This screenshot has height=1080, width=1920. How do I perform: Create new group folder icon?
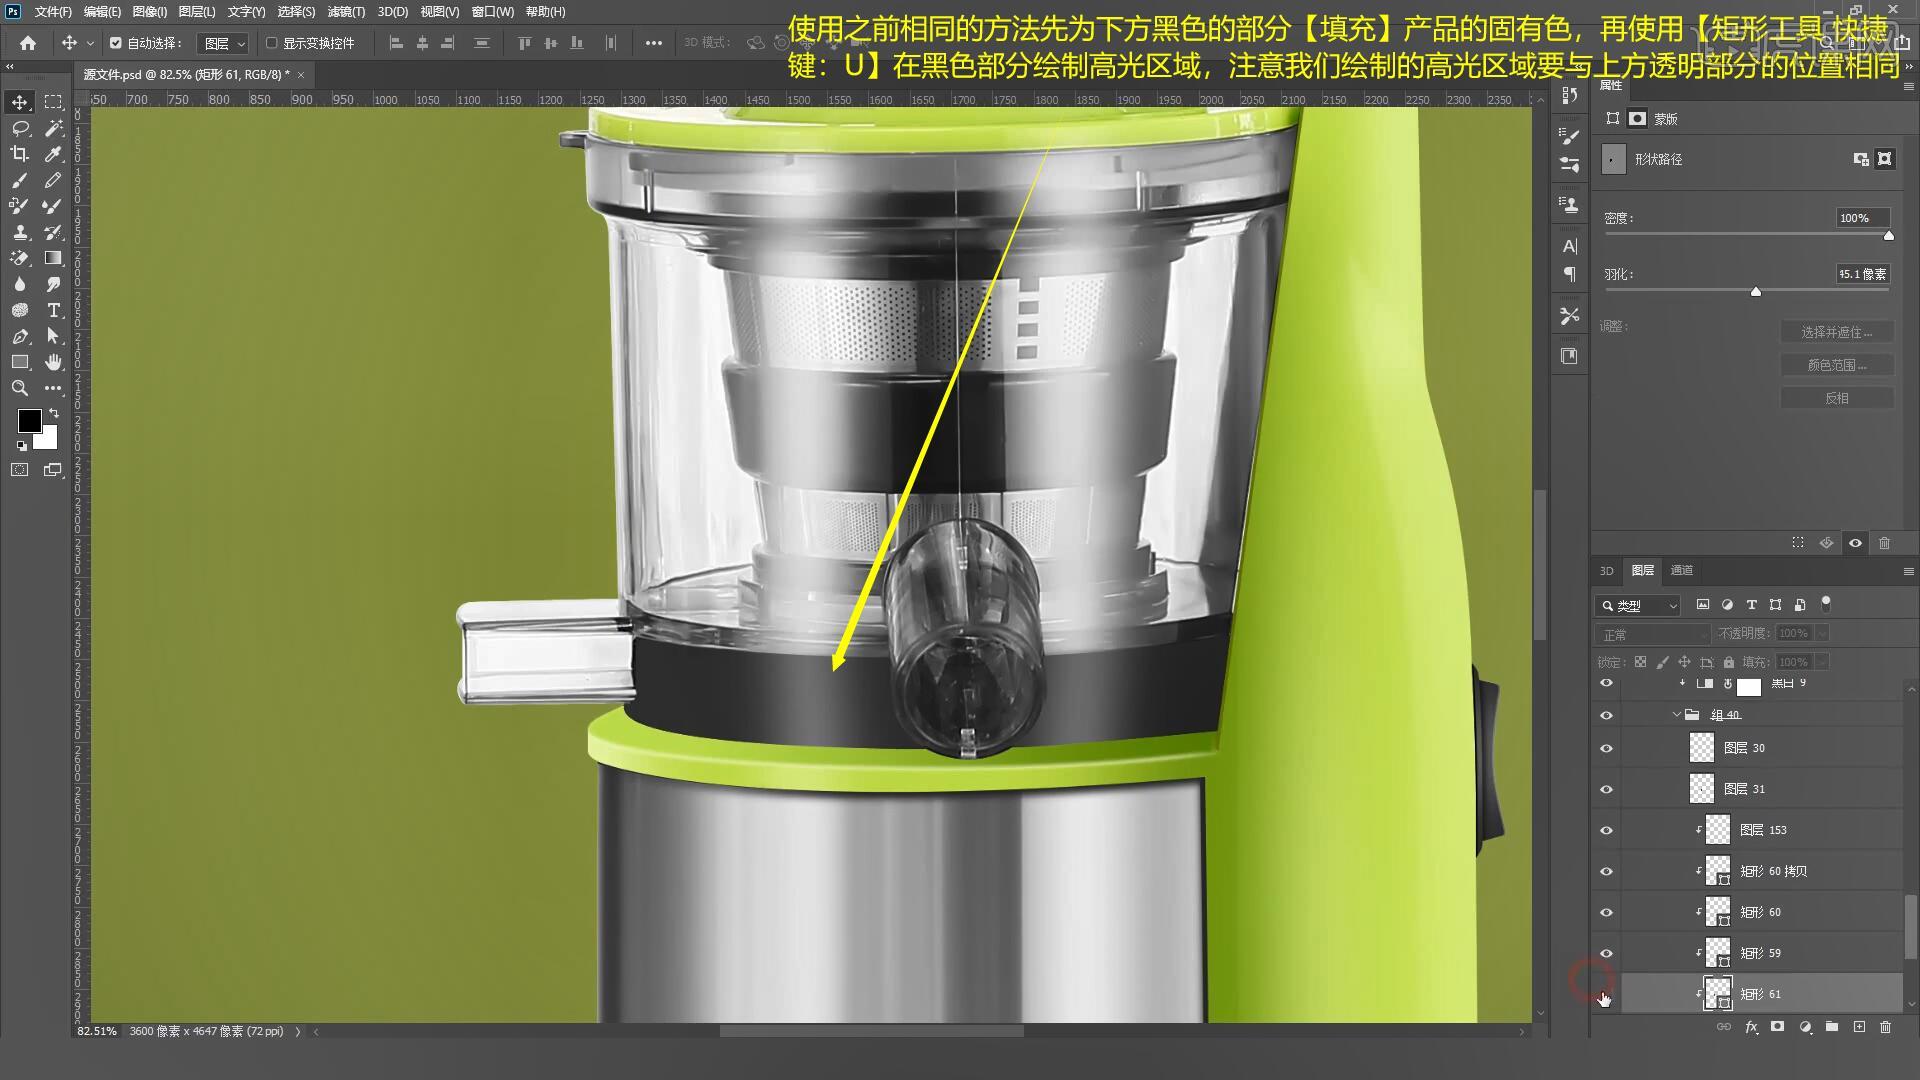[x=1832, y=1027]
